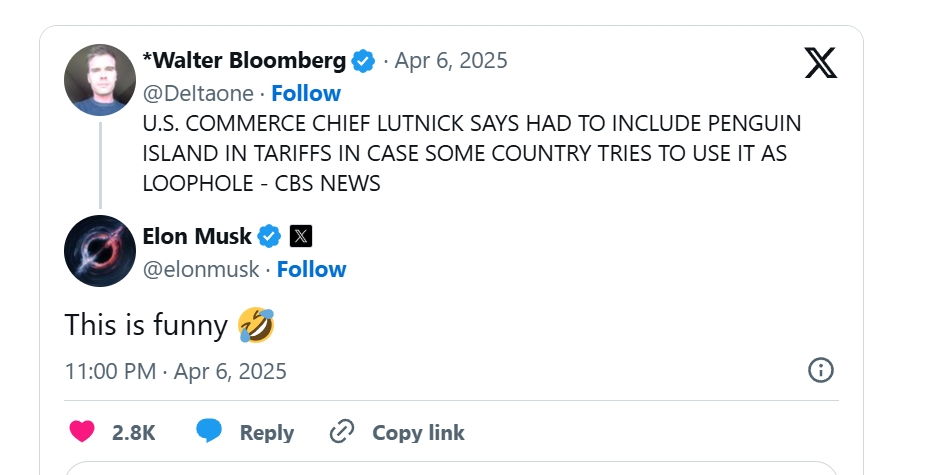Viewport: 930px width, 475px height.
Task: Click Elon Musk's profile avatar
Action: pyautogui.click(x=100, y=251)
